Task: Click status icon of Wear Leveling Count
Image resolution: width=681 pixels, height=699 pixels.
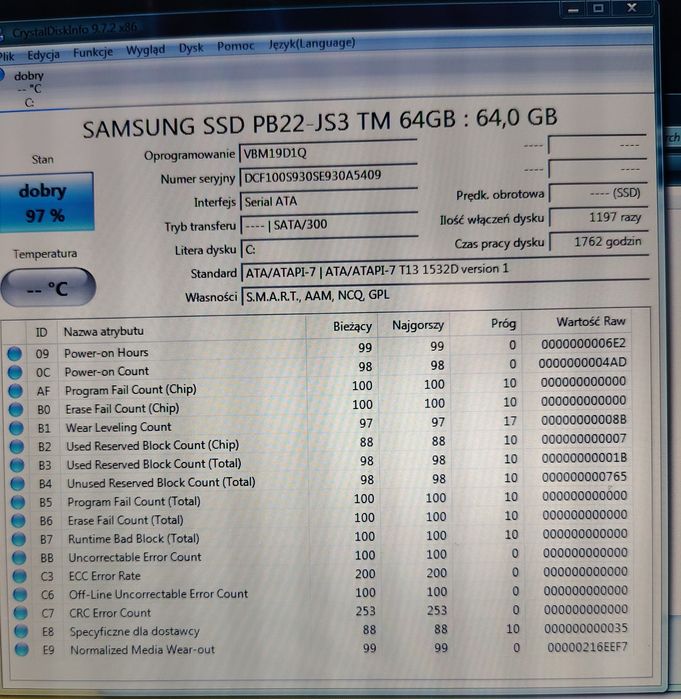Action: pos(16,428)
